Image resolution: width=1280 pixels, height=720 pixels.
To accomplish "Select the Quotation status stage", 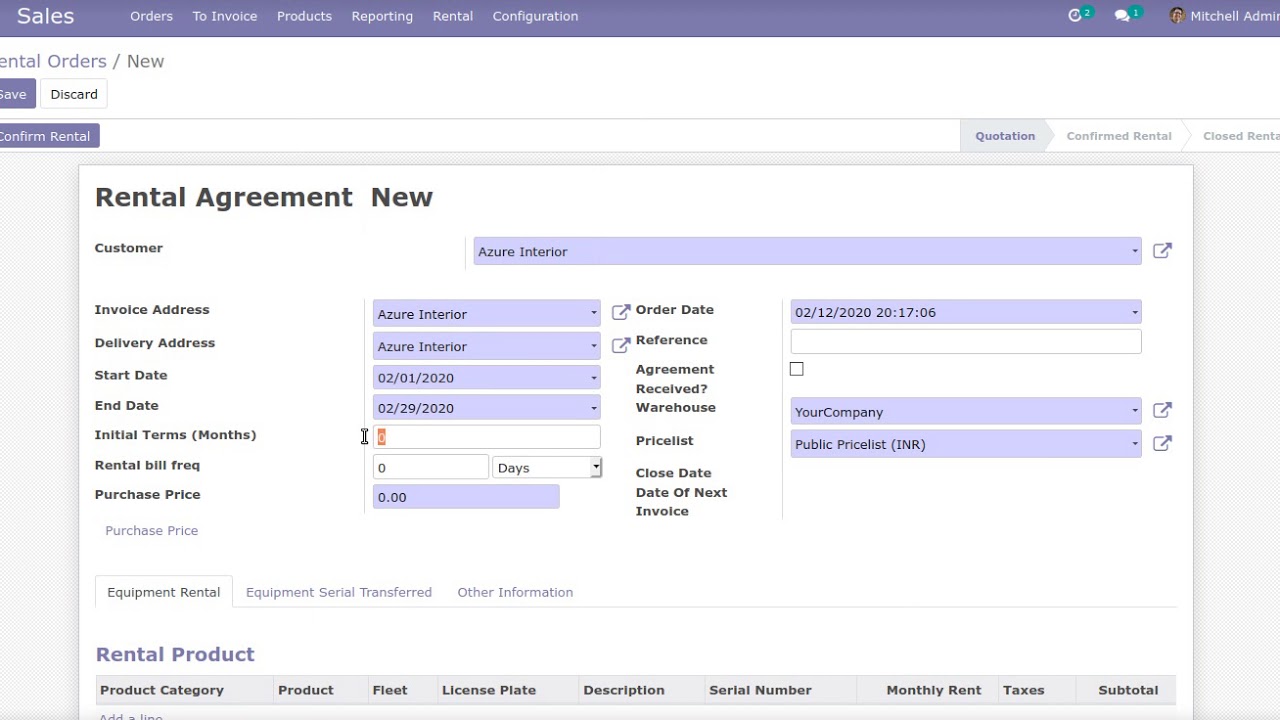I will [1005, 136].
